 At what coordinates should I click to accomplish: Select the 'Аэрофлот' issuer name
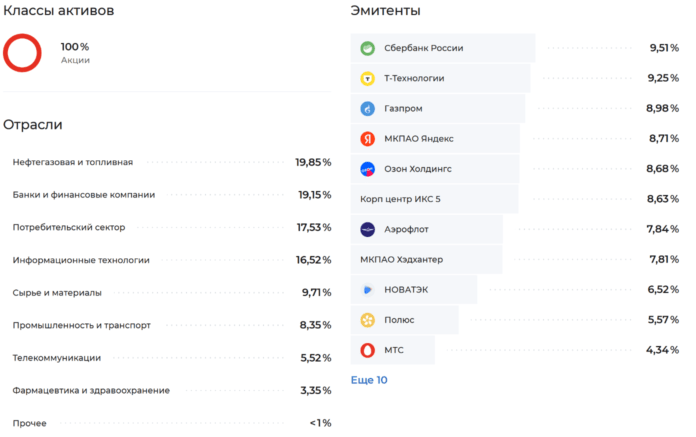coord(406,229)
